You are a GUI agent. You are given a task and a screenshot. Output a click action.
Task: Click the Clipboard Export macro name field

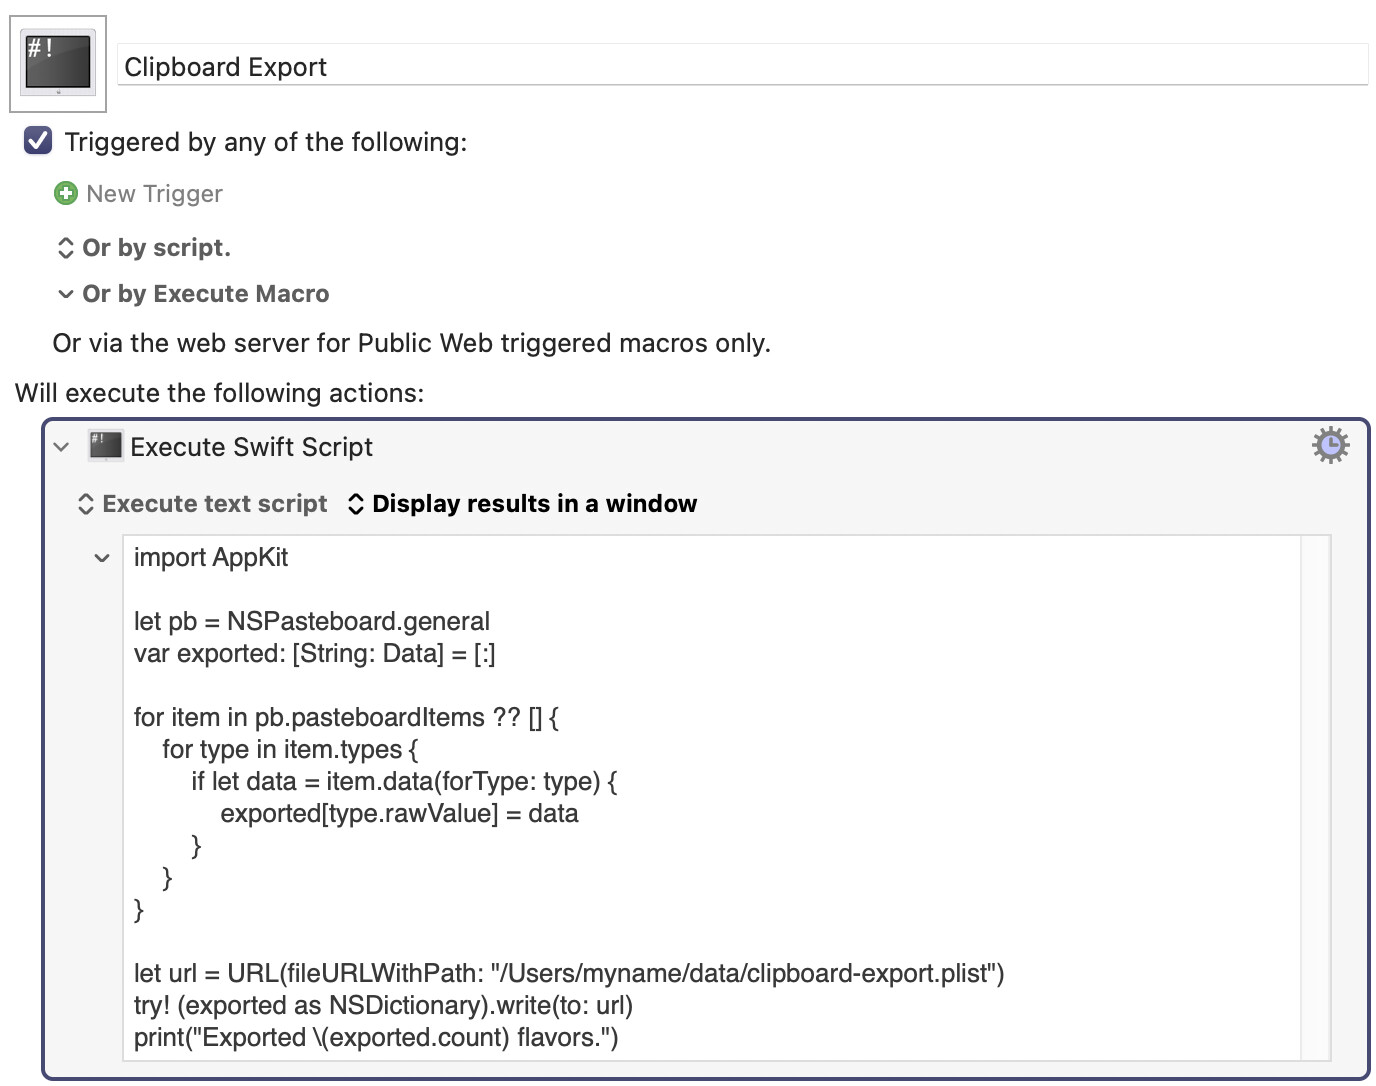coord(742,67)
